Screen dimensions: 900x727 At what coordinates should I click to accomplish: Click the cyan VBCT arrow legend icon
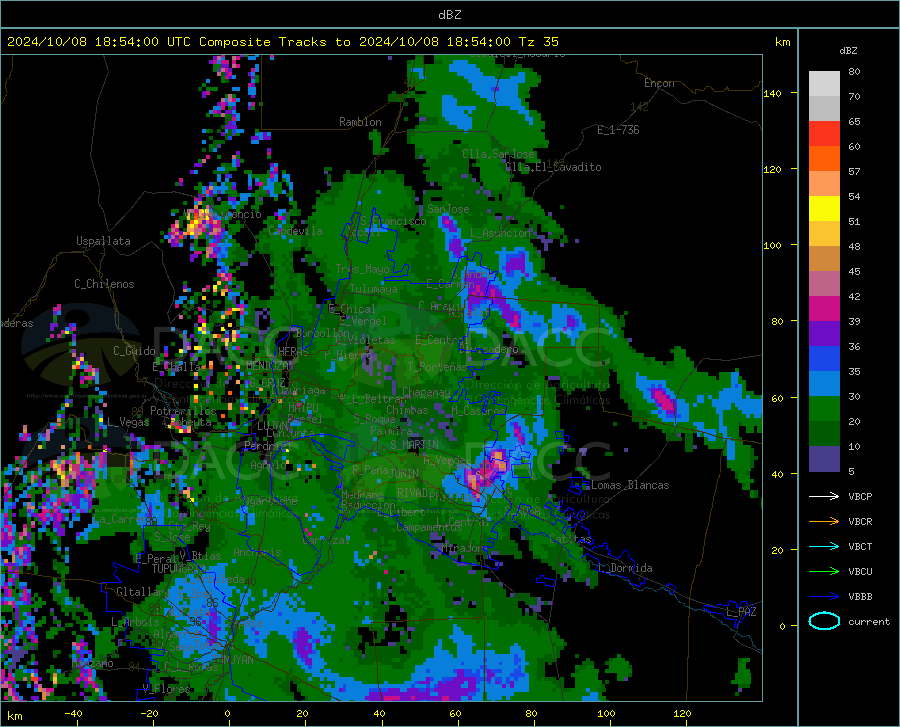click(824, 546)
